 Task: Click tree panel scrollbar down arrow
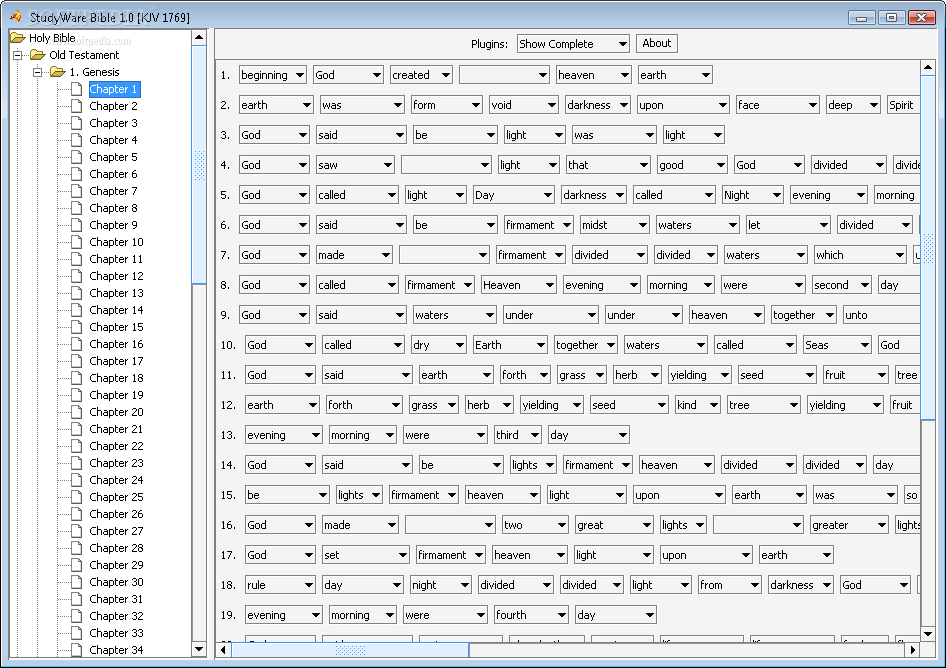click(199, 649)
